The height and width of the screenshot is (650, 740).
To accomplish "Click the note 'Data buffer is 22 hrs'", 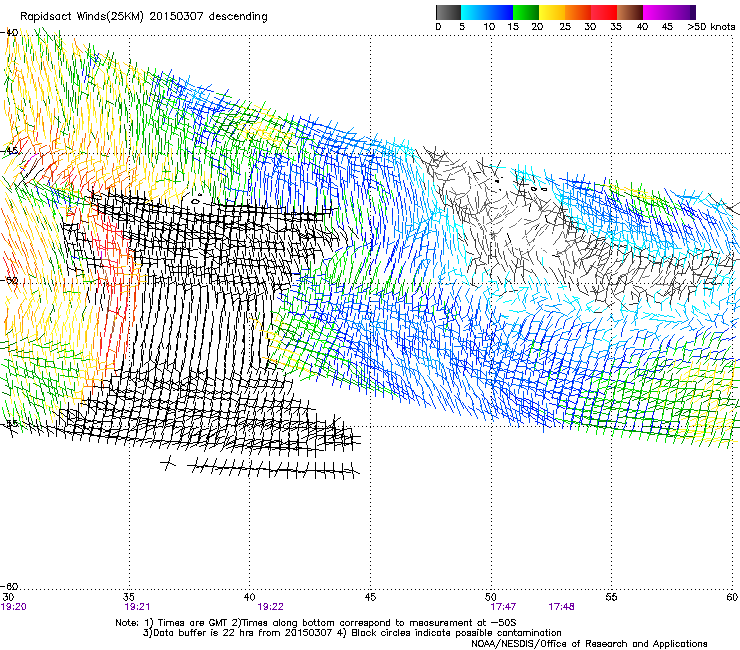I will click(204, 633).
